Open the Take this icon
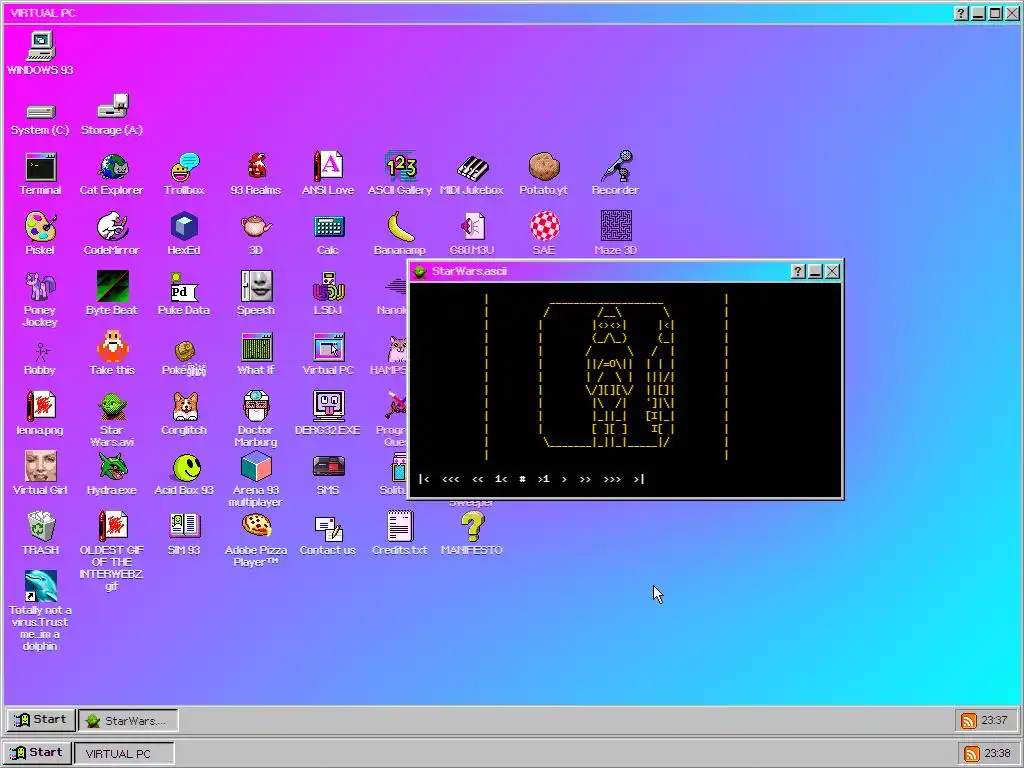This screenshot has height=768, width=1024. pos(112,347)
